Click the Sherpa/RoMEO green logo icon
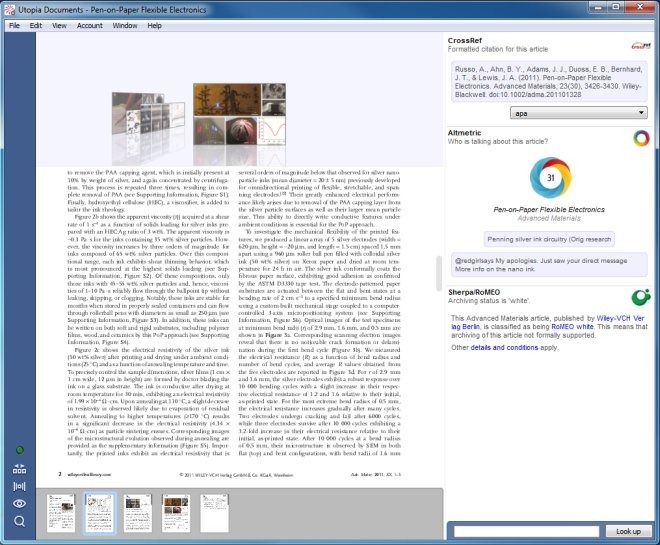The height and width of the screenshot is (545, 660). coord(641,297)
